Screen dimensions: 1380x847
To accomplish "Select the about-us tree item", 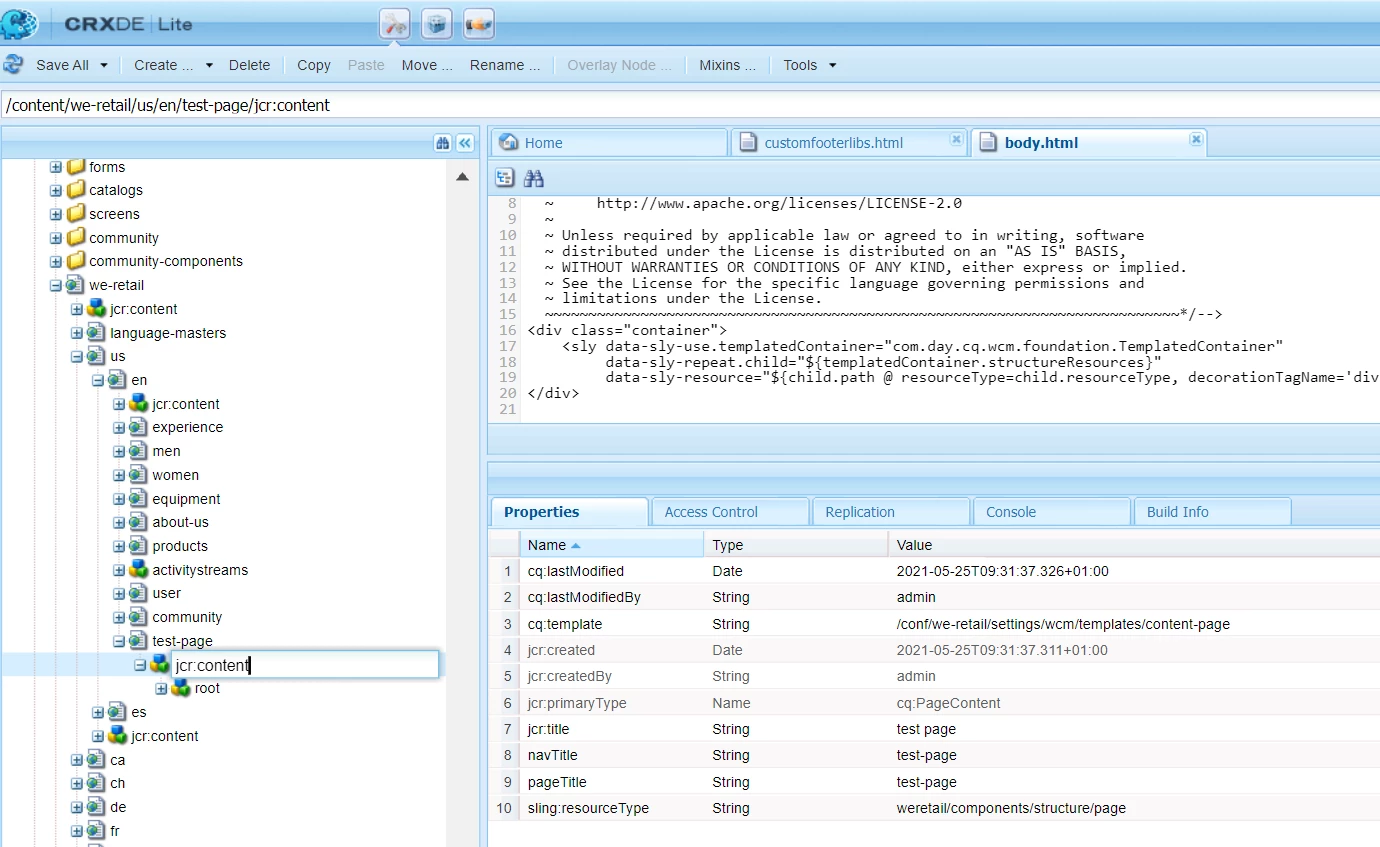I will tap(180, 522).
